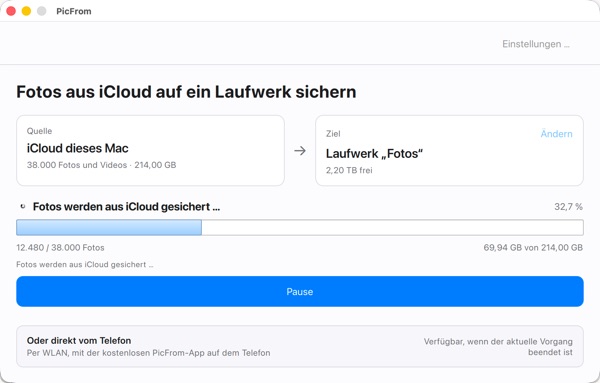Open Einstellungen settings link
This screenshot has width=600, height=383.
click(x=536, y=44)
